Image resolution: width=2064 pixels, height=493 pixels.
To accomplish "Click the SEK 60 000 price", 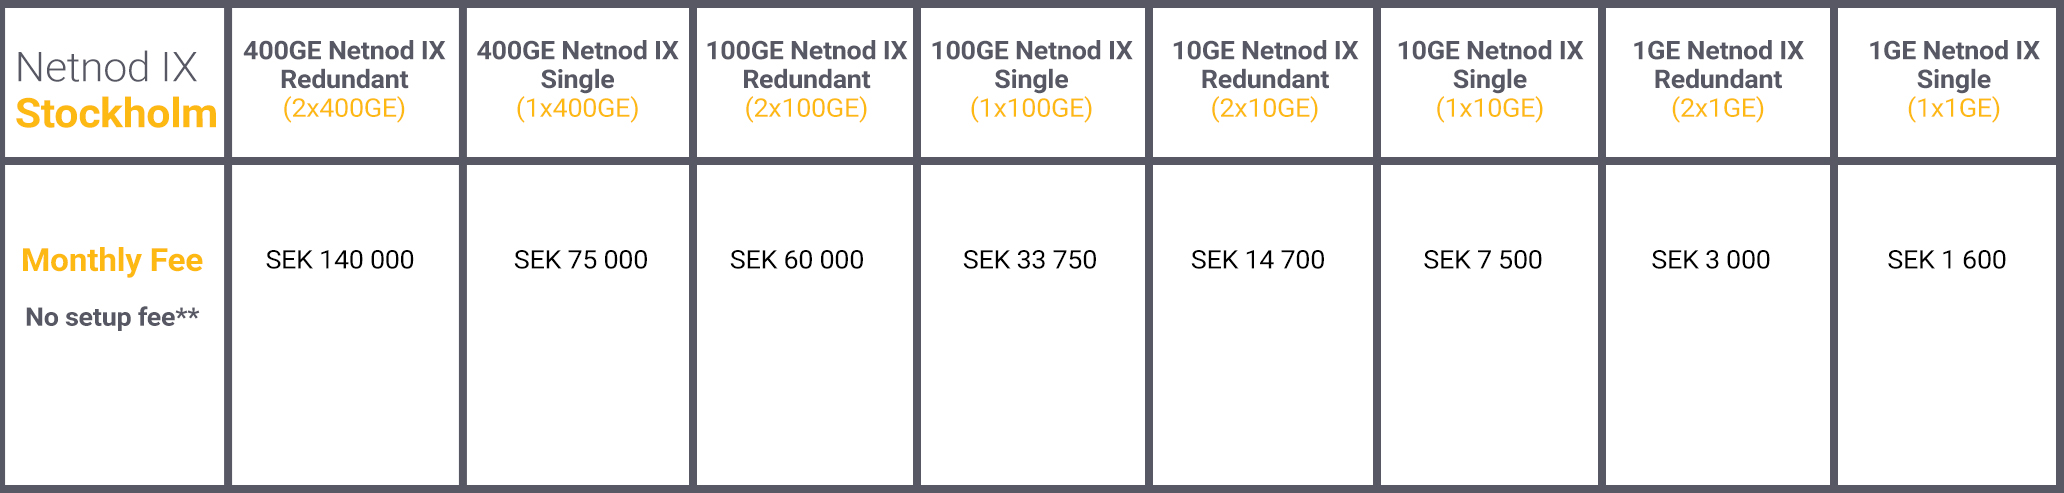I will click(x=797, y=260).
